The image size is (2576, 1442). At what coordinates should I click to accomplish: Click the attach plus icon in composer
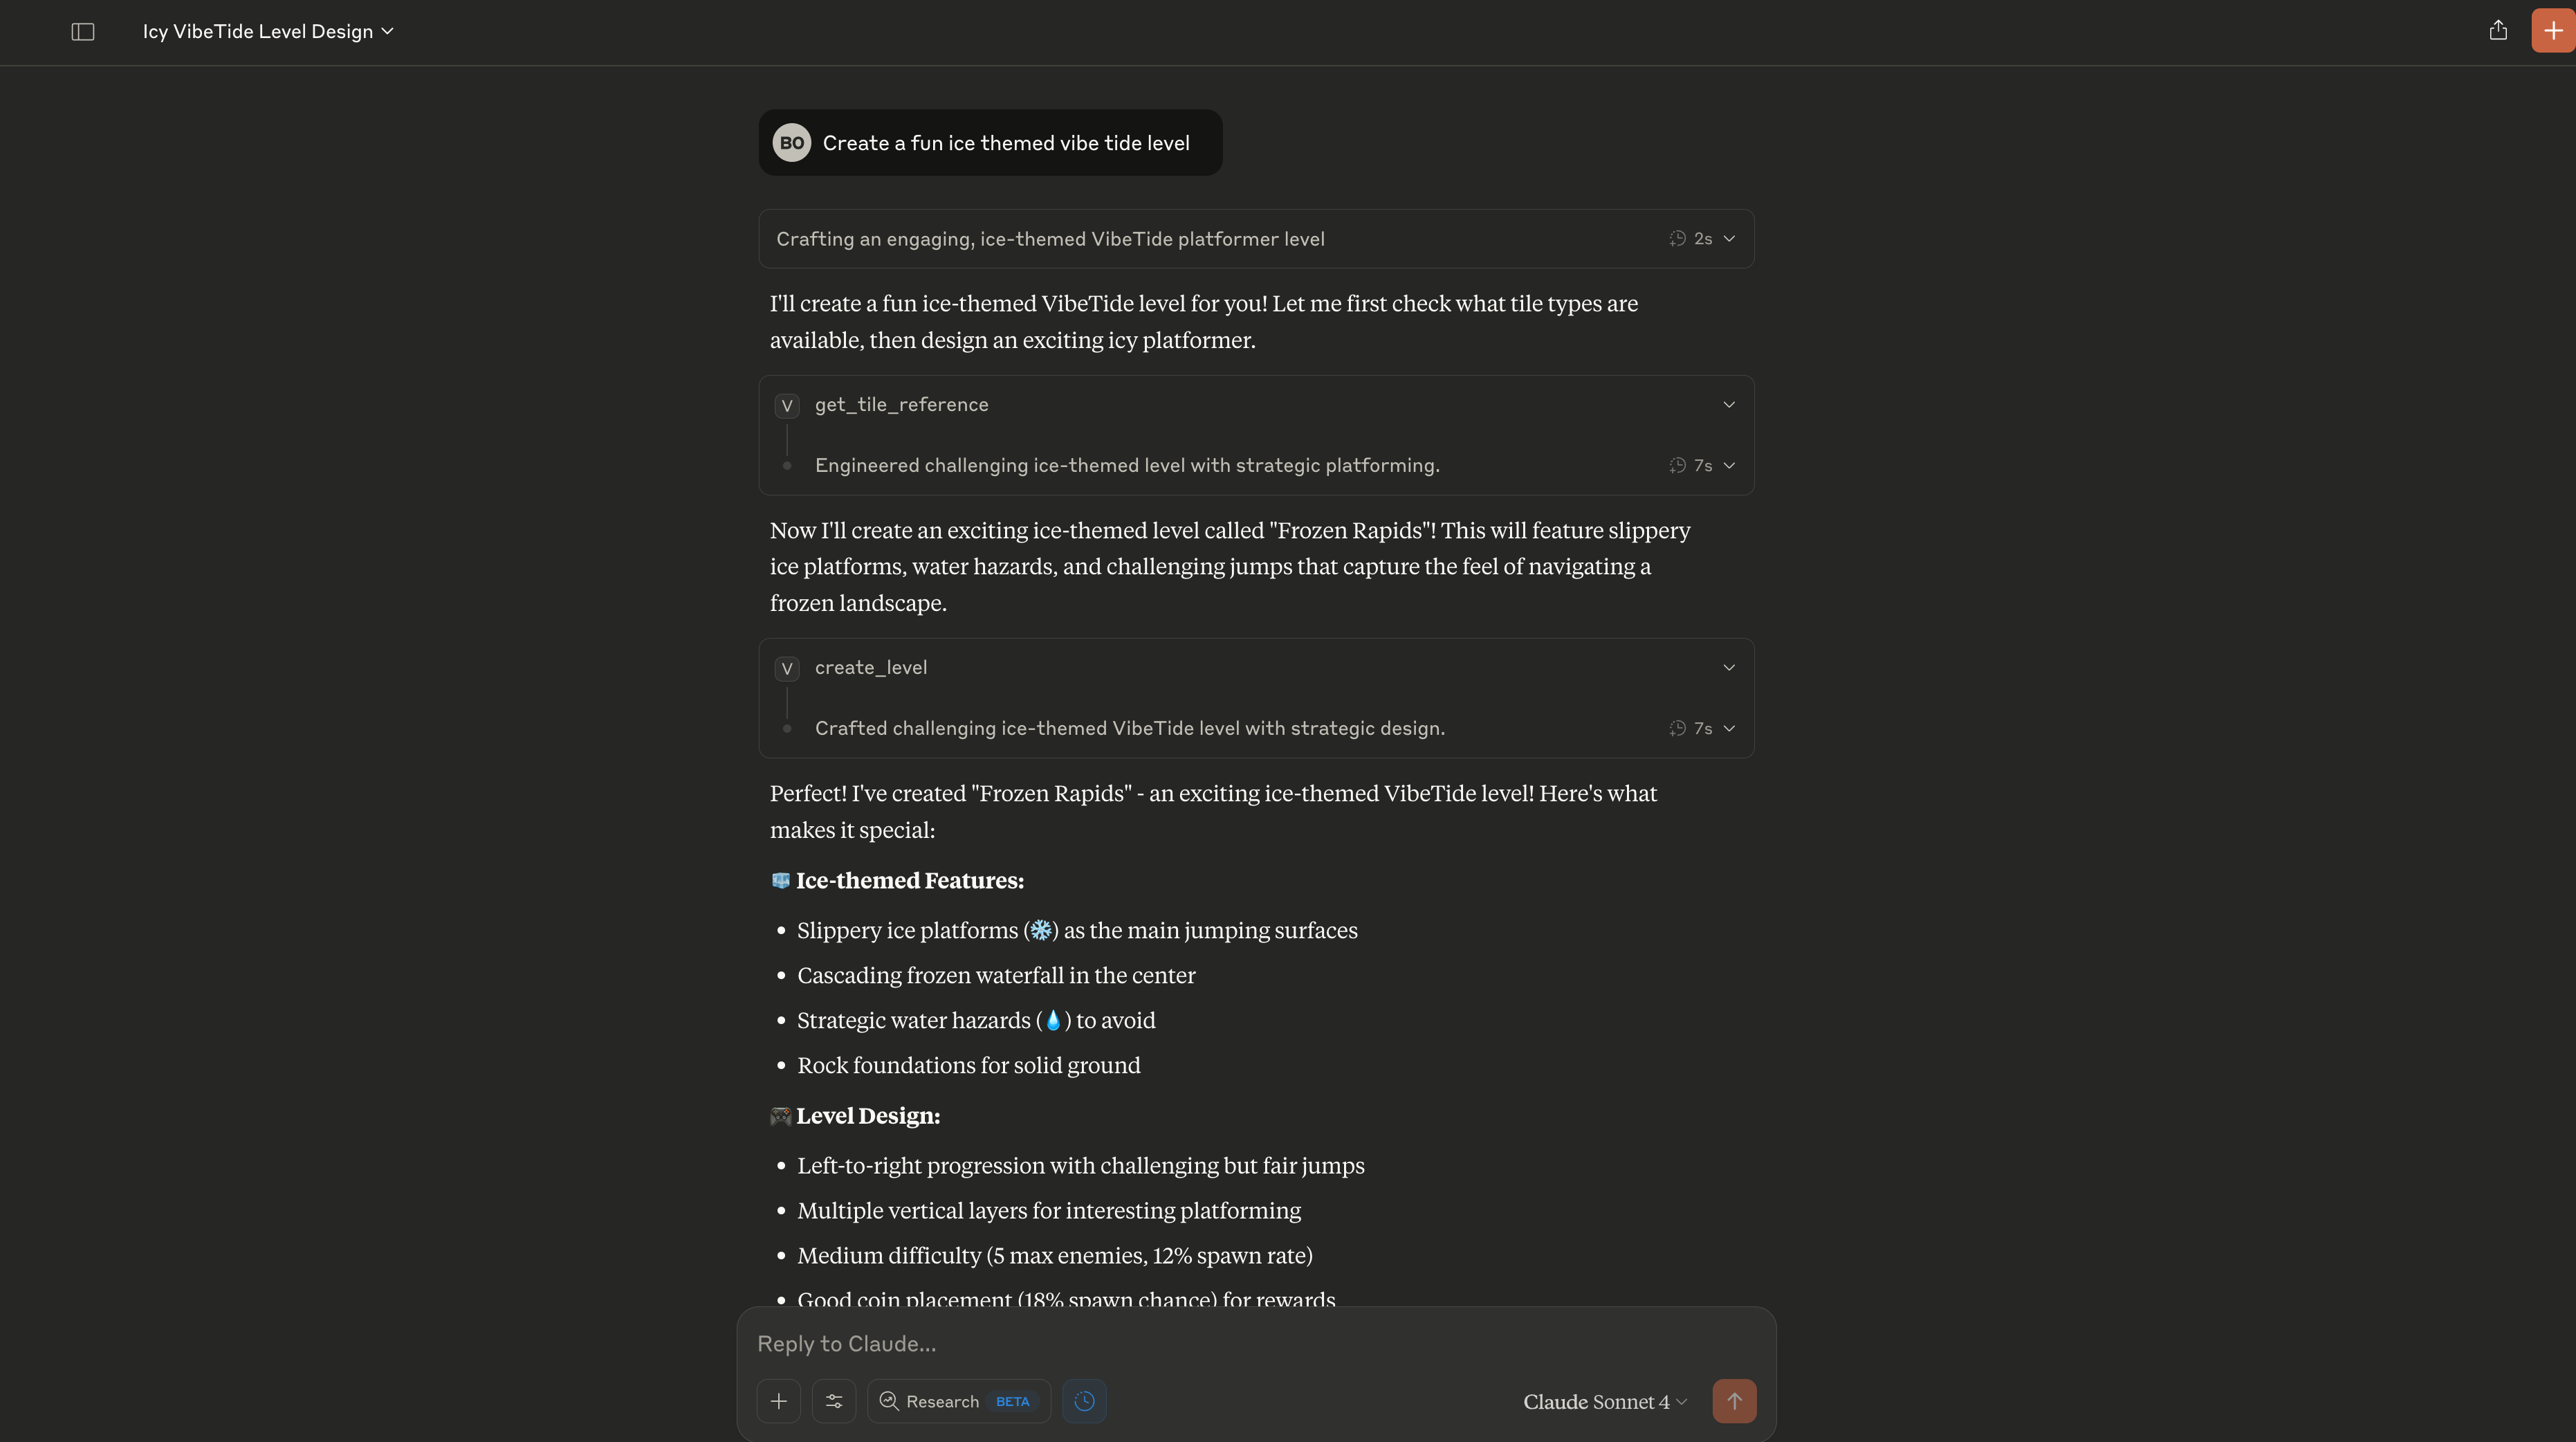click(778, 1401)
